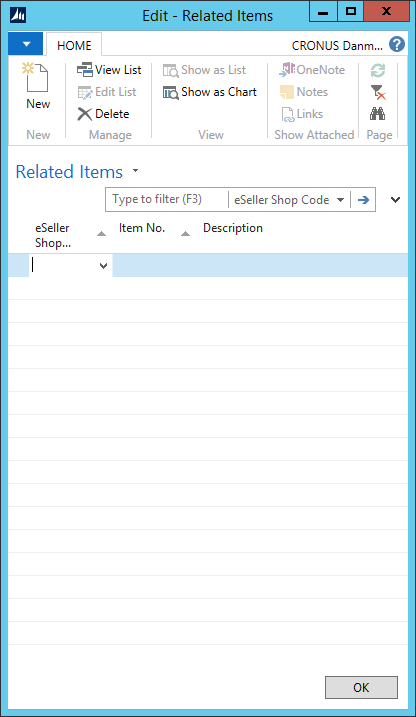The height and width of the screenshot is (717, 416).
Task: Sort by the Description column header
Action: (233, 228)
